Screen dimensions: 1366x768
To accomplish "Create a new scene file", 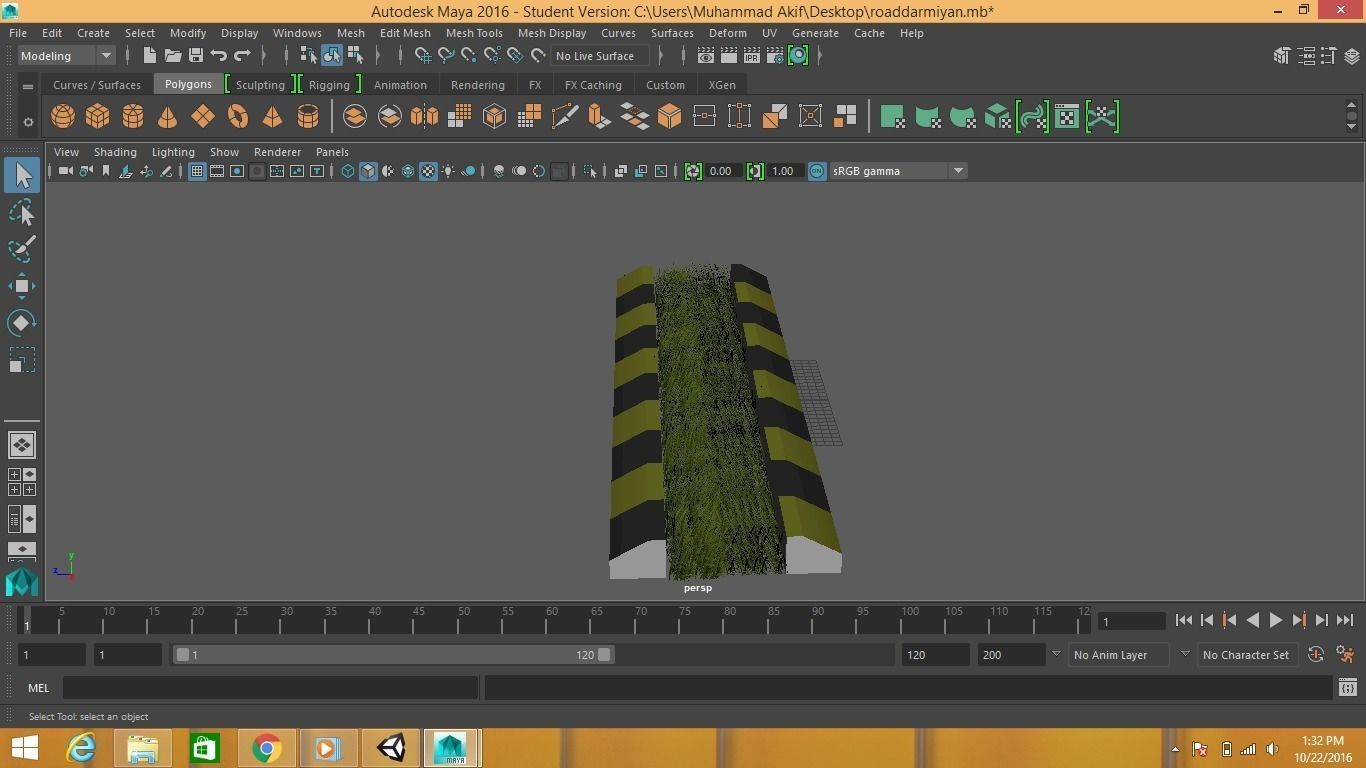I will click(x=150, y=56).
